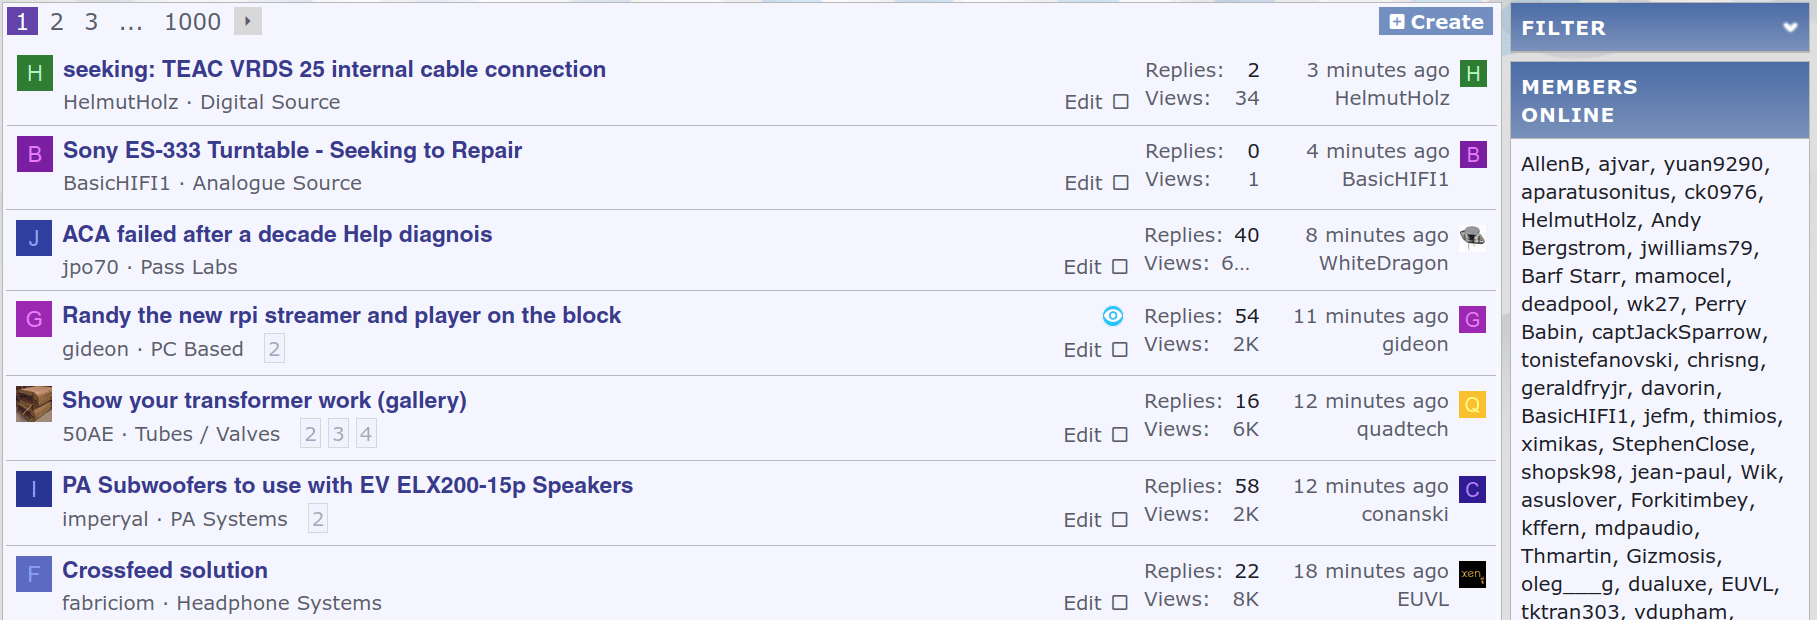Go to next page arrow

tap(247, 21)
